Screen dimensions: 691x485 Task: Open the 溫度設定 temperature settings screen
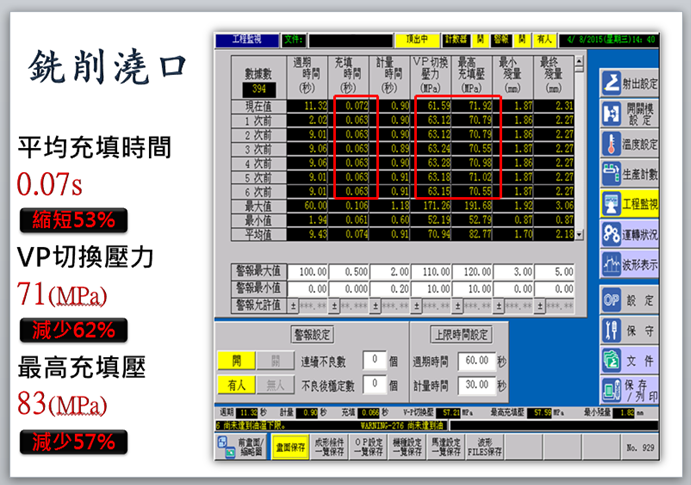(629, 144)
